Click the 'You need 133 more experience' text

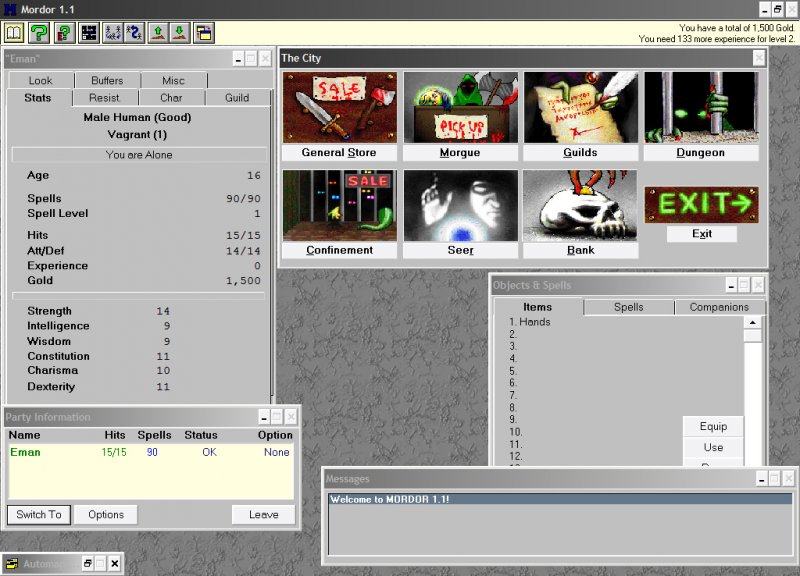click(716, 39)
